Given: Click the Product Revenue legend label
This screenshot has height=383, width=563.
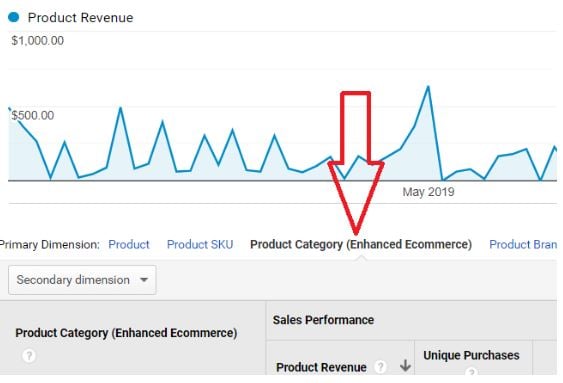Looking at the screenshot, I should 80,17.
